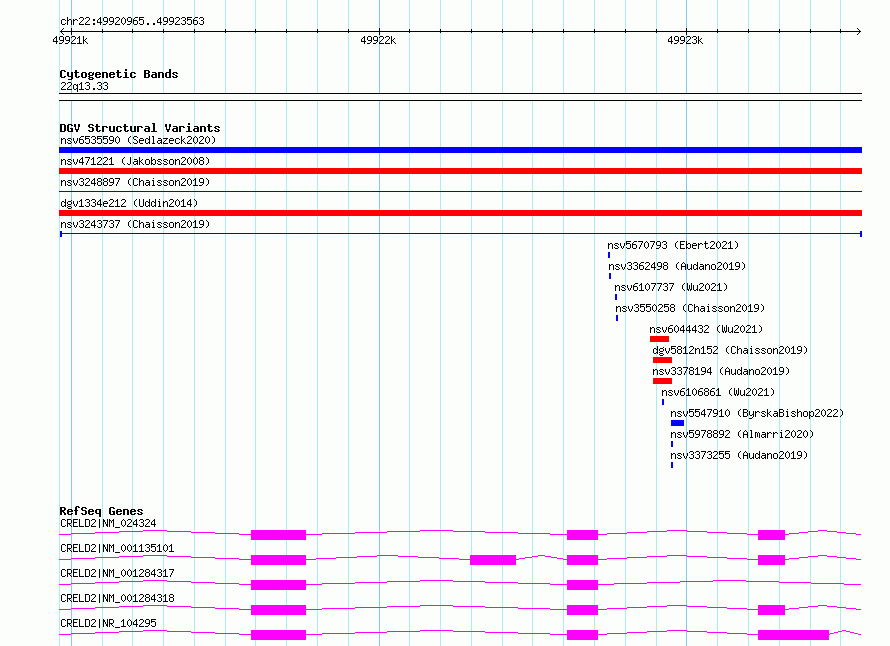890x646 pixels.
Task: Click gene label CRELD2|NR_104295
Action: pos(108,623)
